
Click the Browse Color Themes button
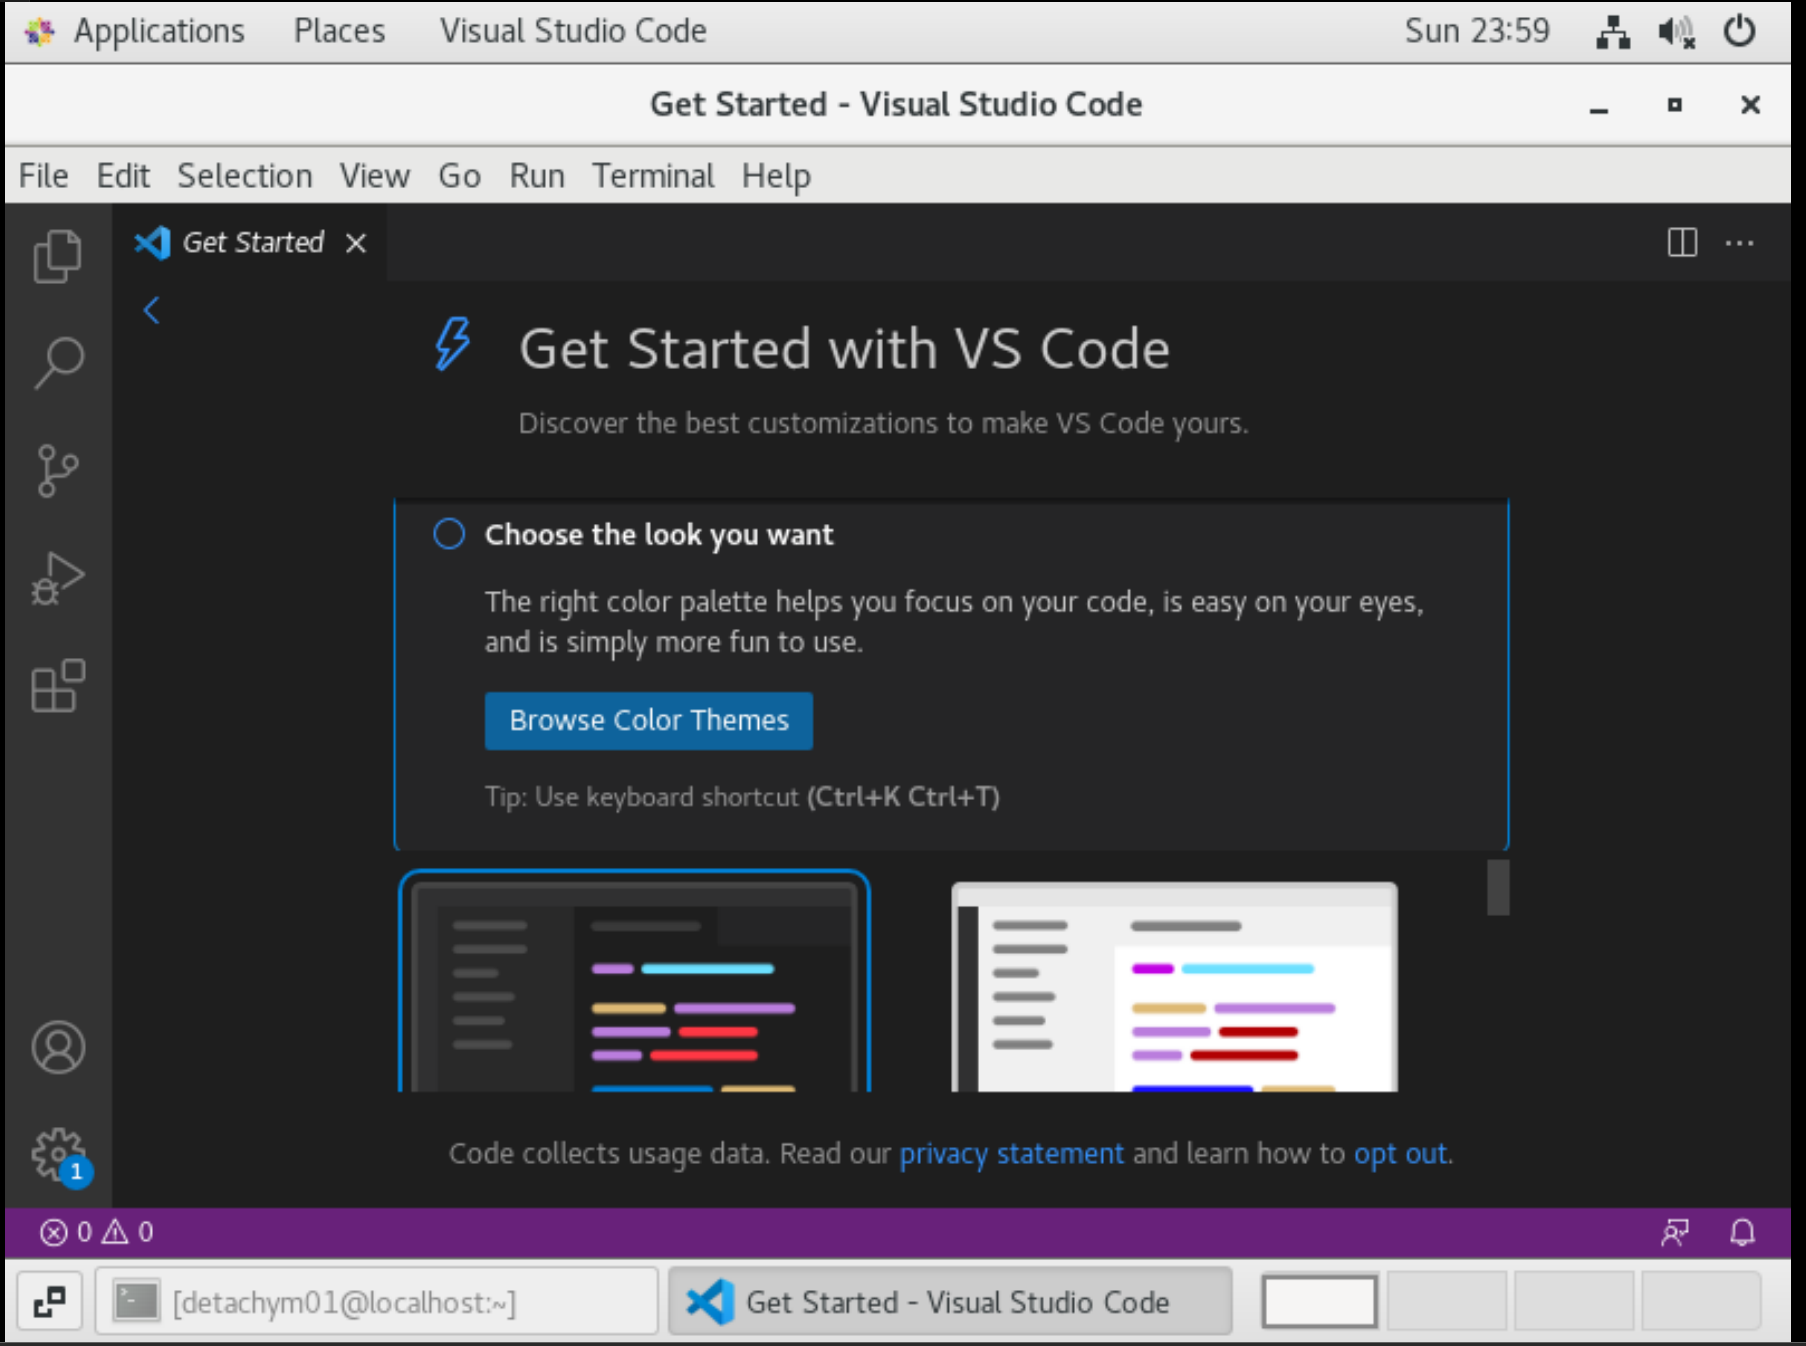tap(649, 721)
